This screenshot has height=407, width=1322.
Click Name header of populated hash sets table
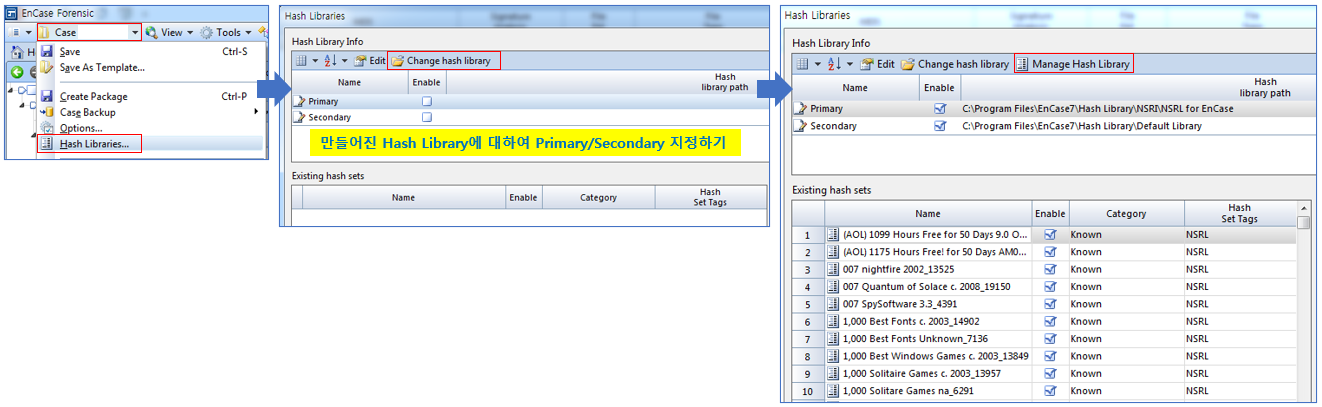click(x=928, y=213)
